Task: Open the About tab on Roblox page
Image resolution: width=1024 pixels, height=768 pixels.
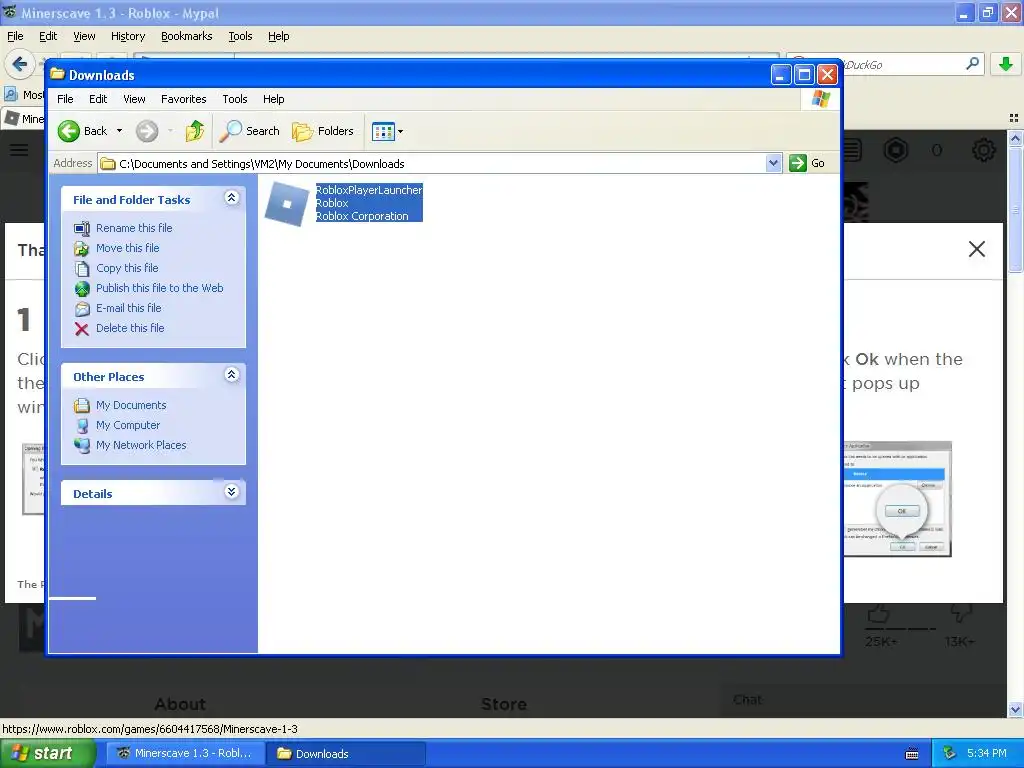Action: (180, 704)
